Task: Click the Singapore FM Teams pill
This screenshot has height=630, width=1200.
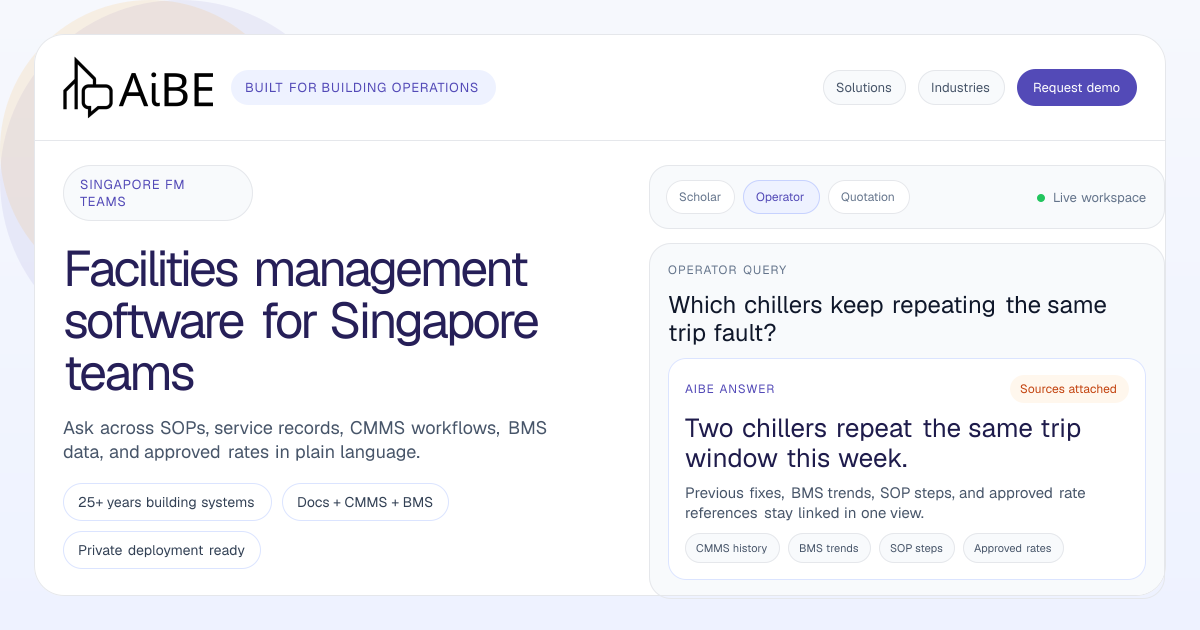Action: (x=158, y=193)
